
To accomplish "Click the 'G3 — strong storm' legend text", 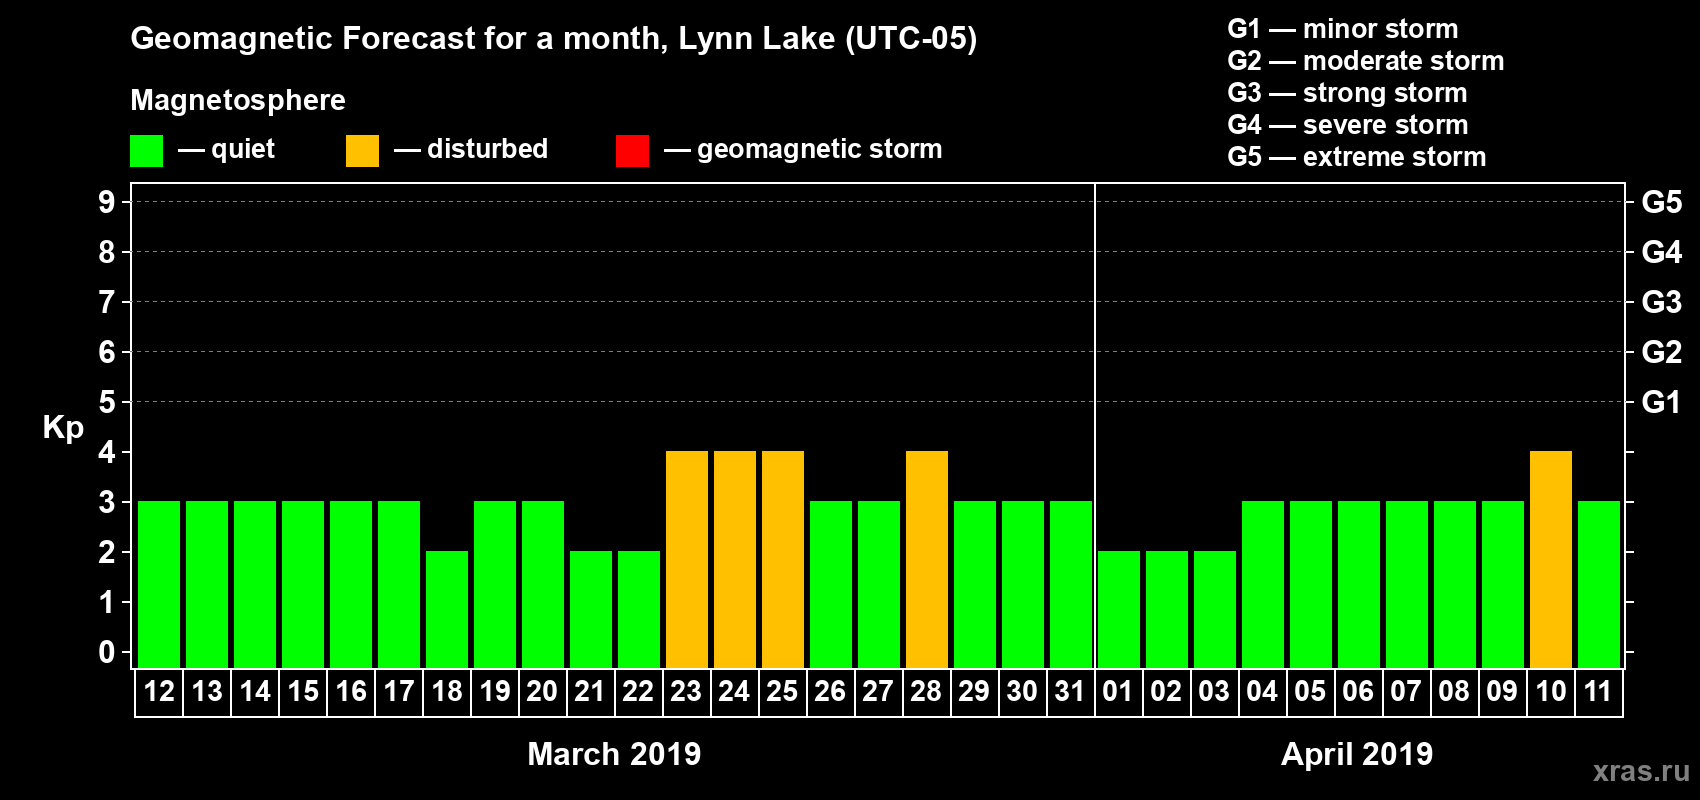I will [x=1348, y=93].
